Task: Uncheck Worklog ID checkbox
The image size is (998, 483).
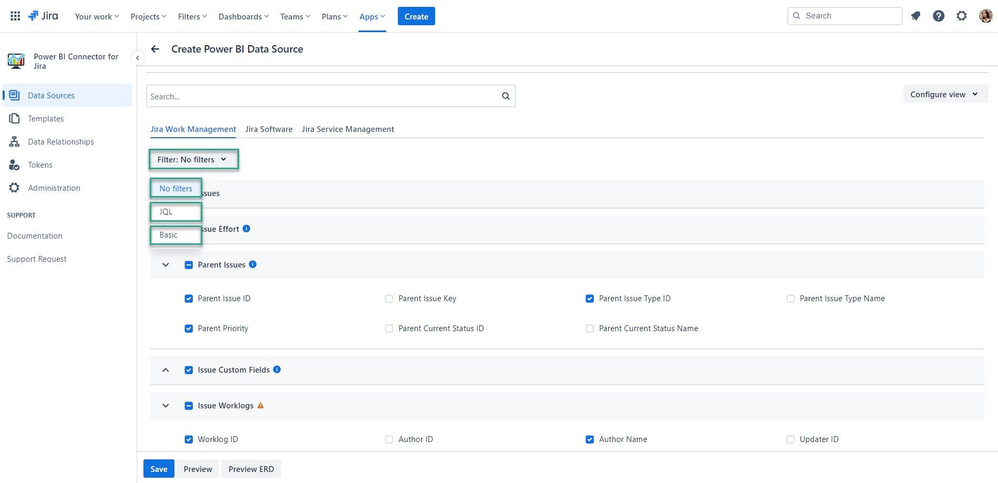Action: pos(188,439)
